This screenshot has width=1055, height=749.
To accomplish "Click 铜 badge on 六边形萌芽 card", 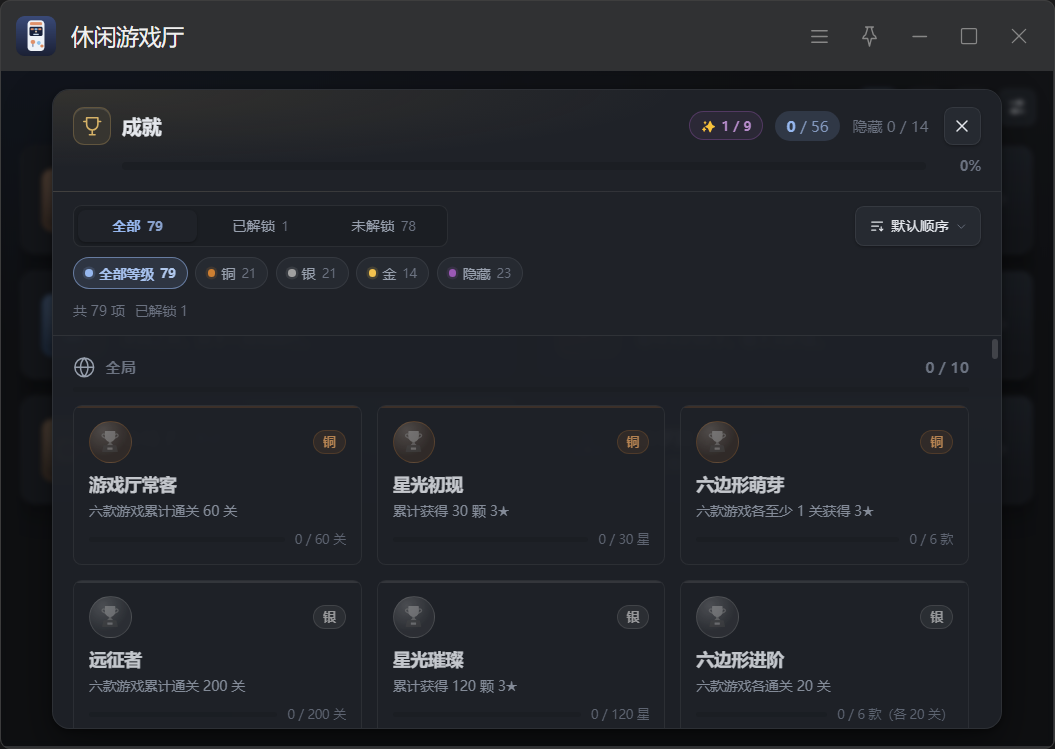I will point(937,441).
